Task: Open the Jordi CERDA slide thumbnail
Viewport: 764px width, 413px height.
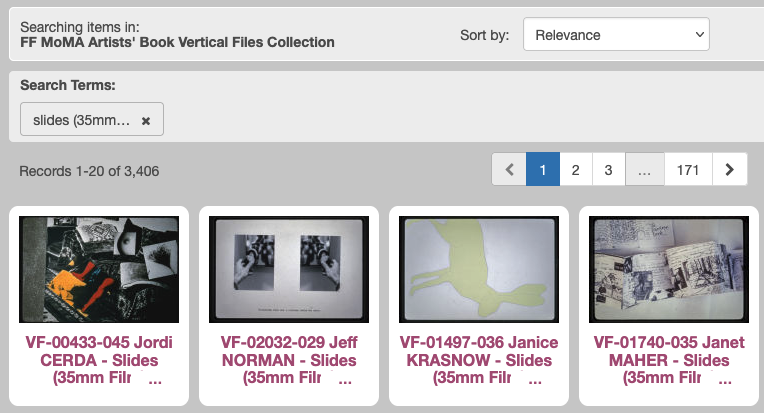Action: tap(99, 269)
